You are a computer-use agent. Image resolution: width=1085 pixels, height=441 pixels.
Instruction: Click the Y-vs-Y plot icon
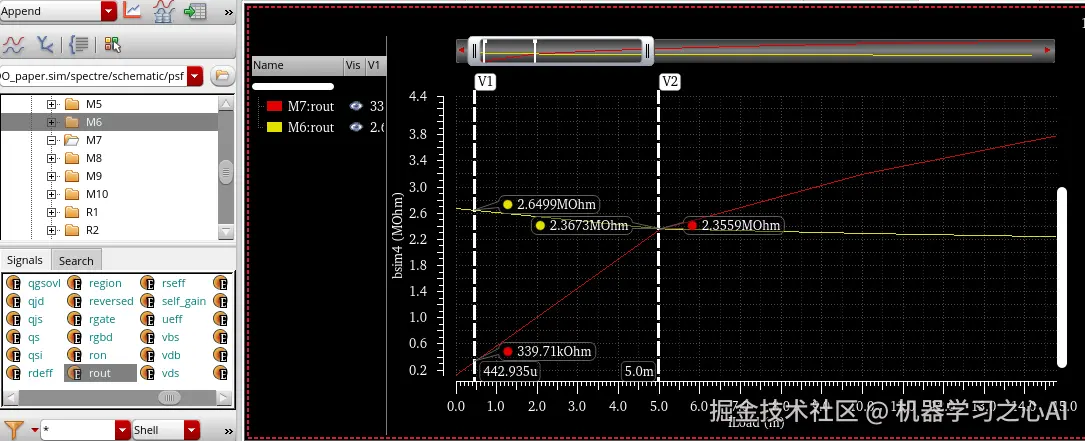[44, 45]
